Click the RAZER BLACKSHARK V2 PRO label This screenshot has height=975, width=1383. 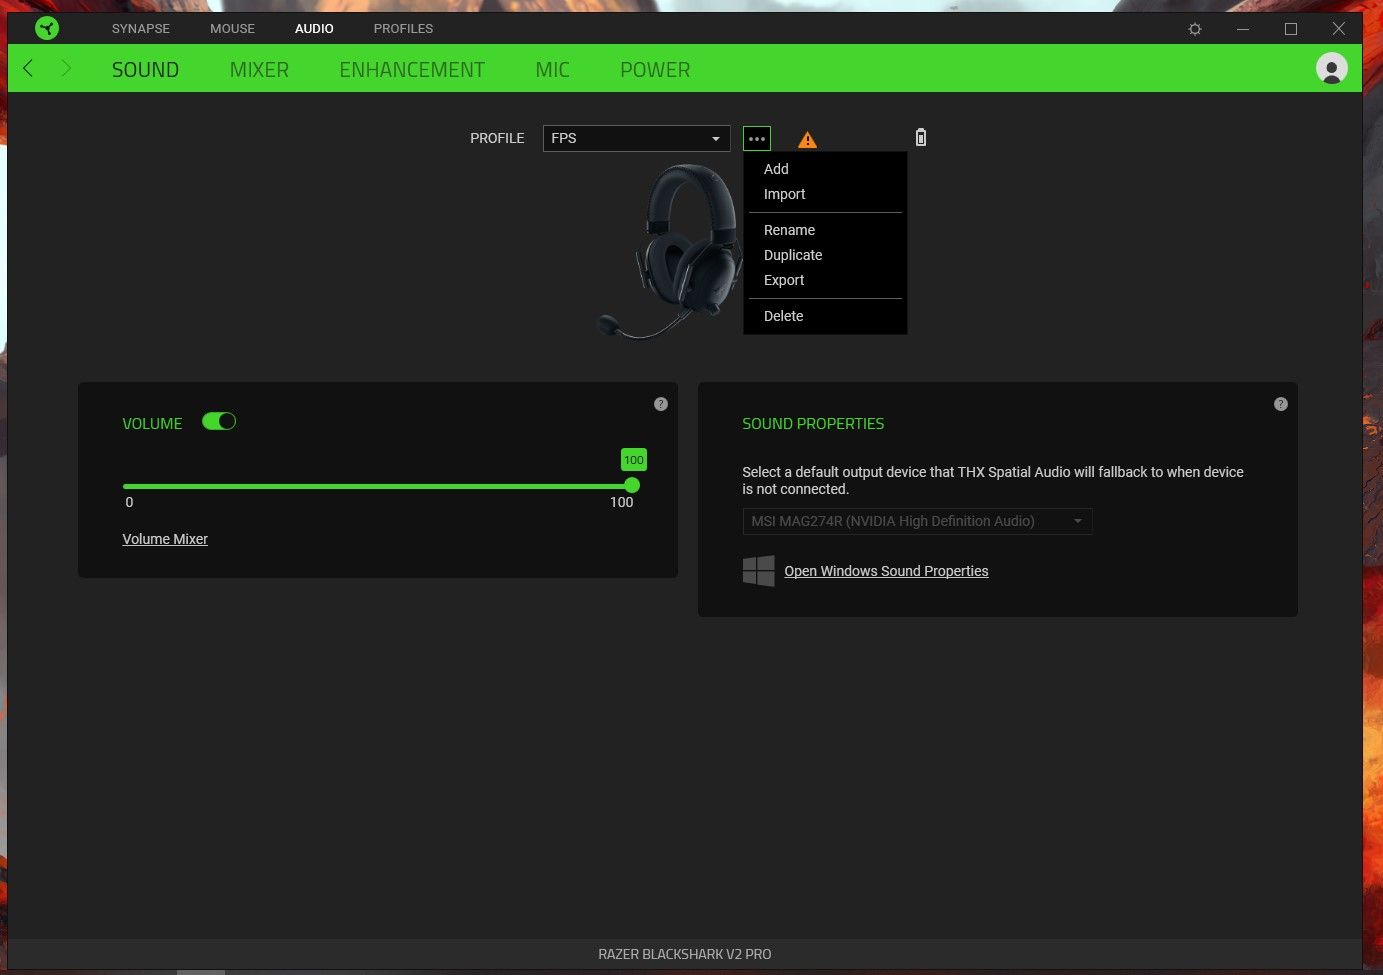(685, 954)
